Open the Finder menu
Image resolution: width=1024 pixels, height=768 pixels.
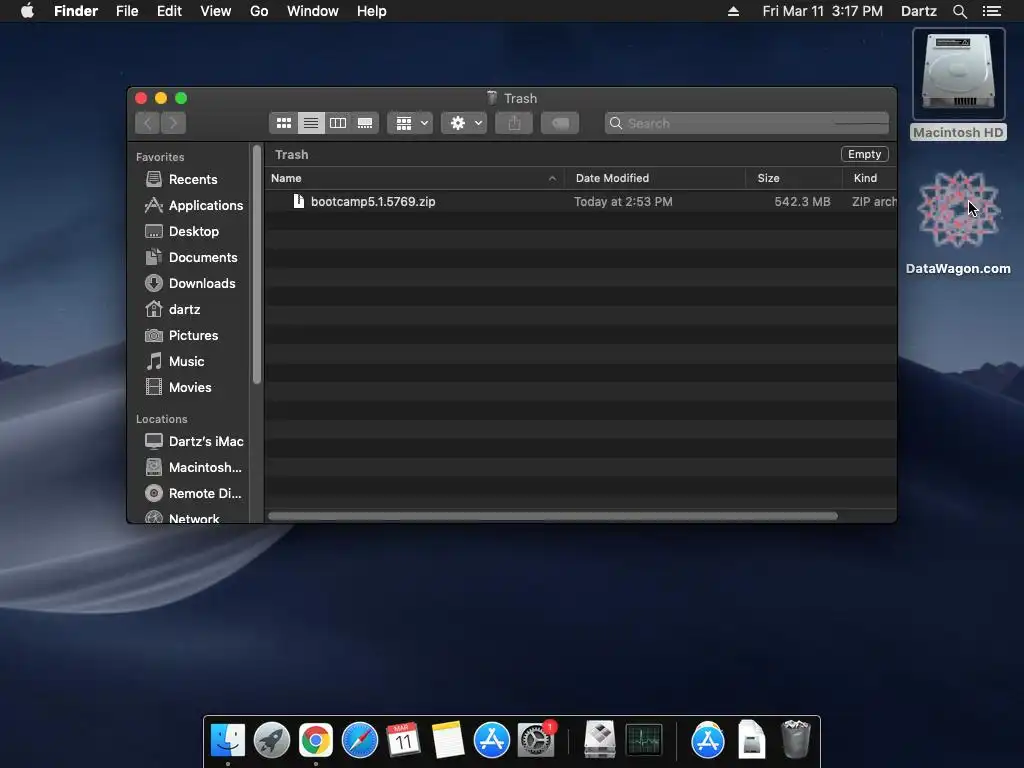[76, 11]
